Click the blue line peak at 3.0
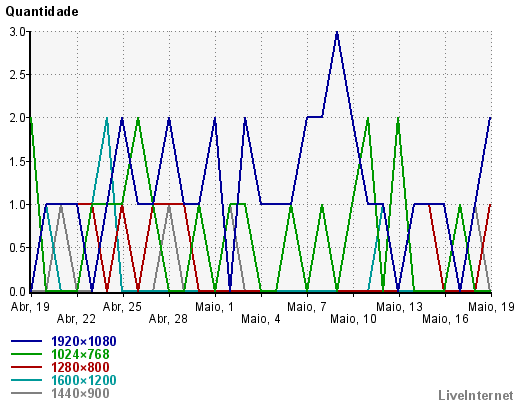The image size is (520, 405). click(337, 33)
